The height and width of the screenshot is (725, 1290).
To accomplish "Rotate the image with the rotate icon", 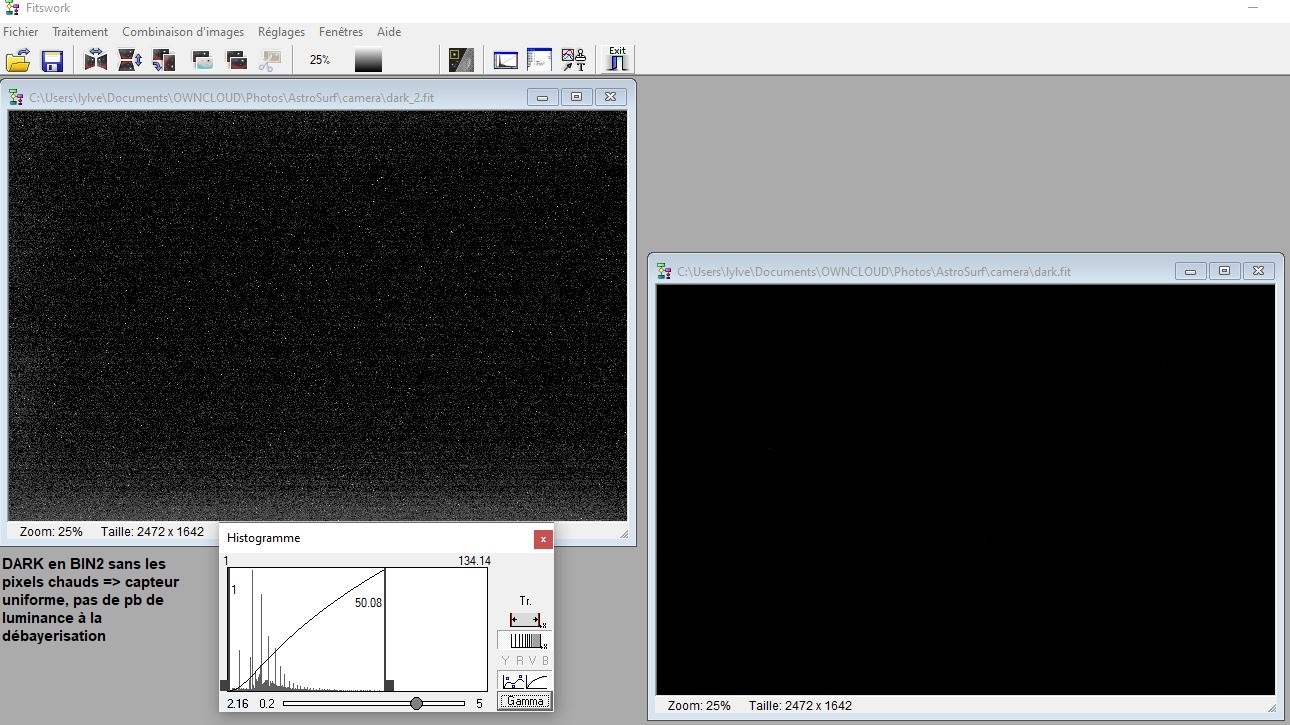I will click(x=164, y=60).
